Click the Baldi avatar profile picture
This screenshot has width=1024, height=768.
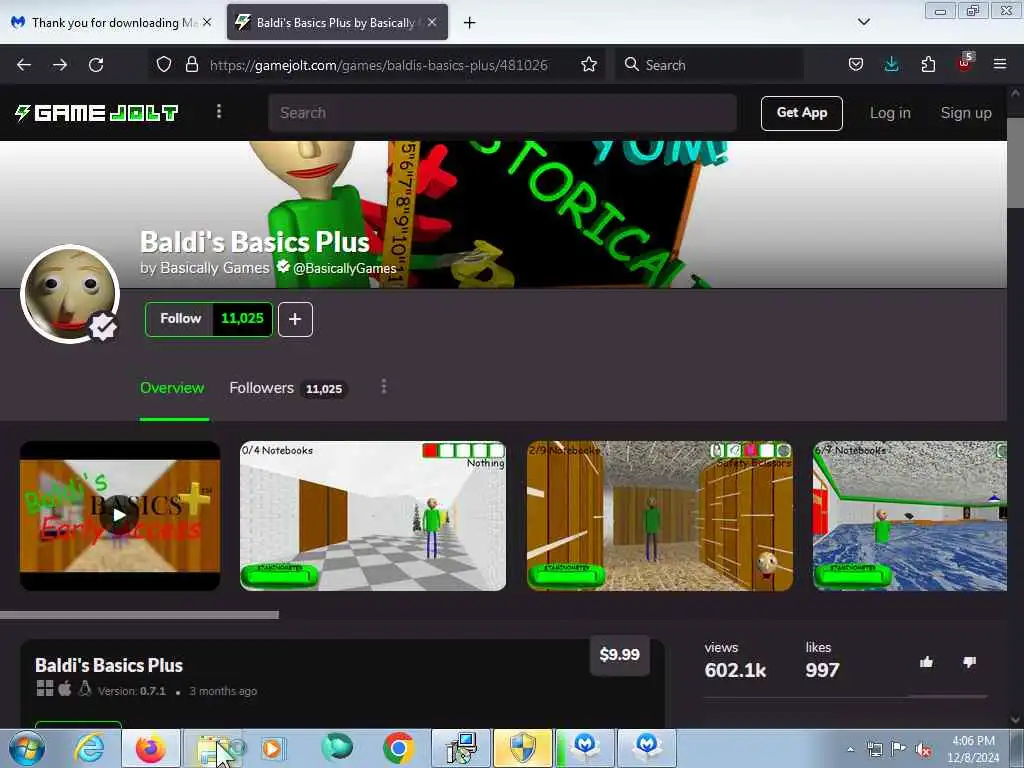tap(69, 293)
